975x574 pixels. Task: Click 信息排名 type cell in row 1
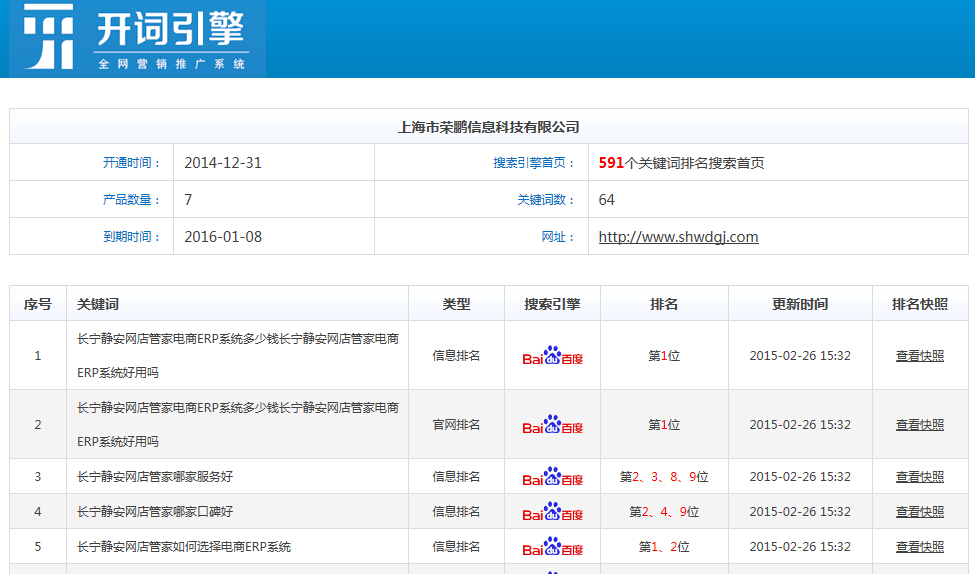coord(456,356)
